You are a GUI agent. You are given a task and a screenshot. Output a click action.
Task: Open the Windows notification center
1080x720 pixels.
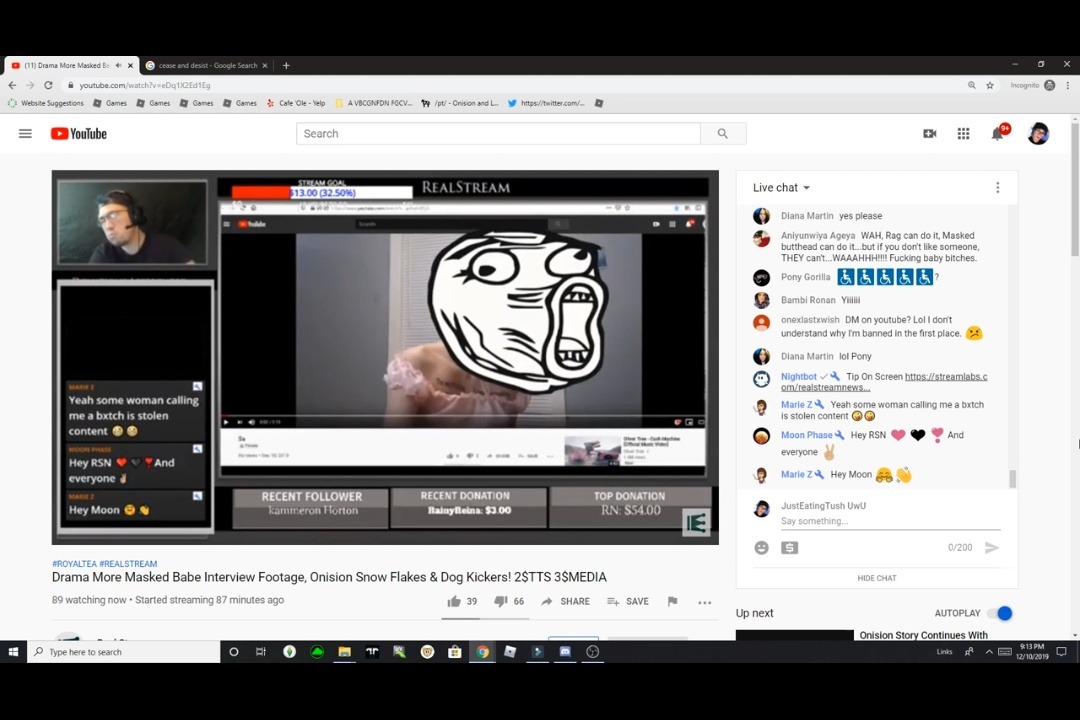(1061, 652)
